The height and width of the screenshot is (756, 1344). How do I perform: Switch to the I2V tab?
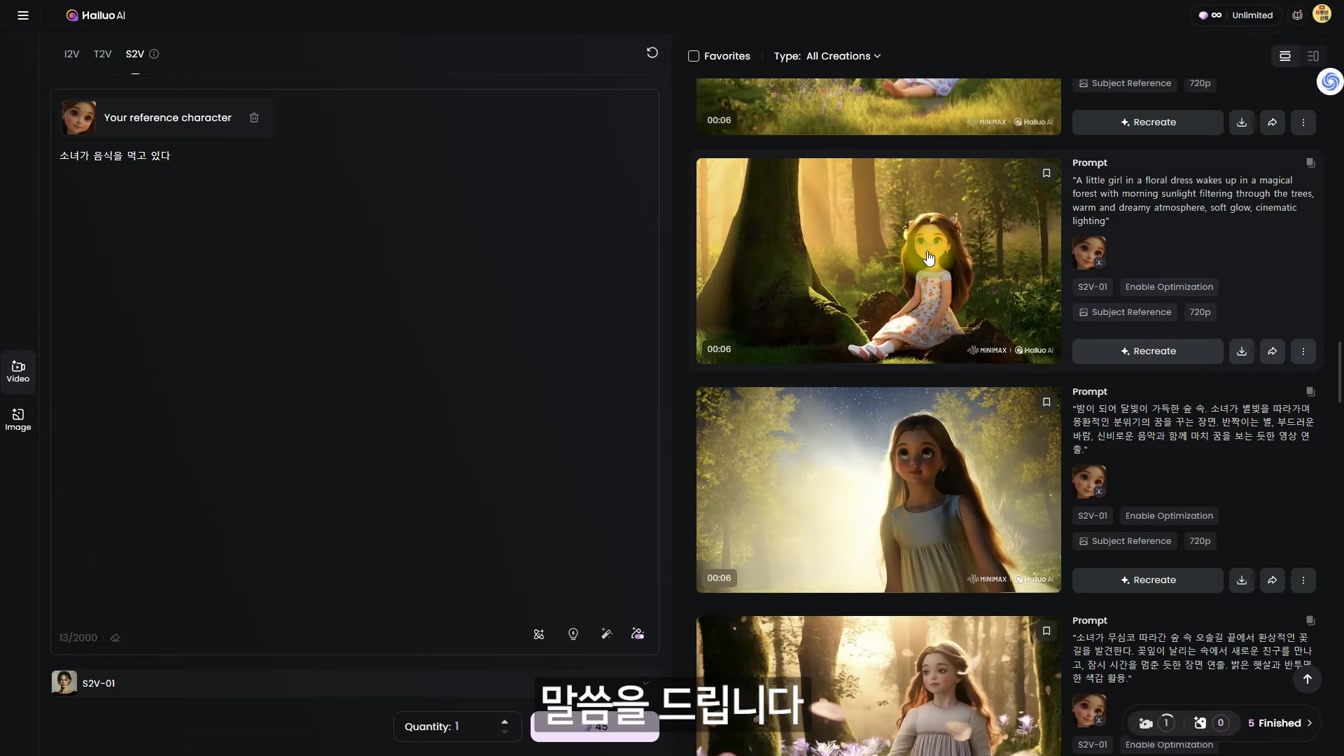click(71, 54)
